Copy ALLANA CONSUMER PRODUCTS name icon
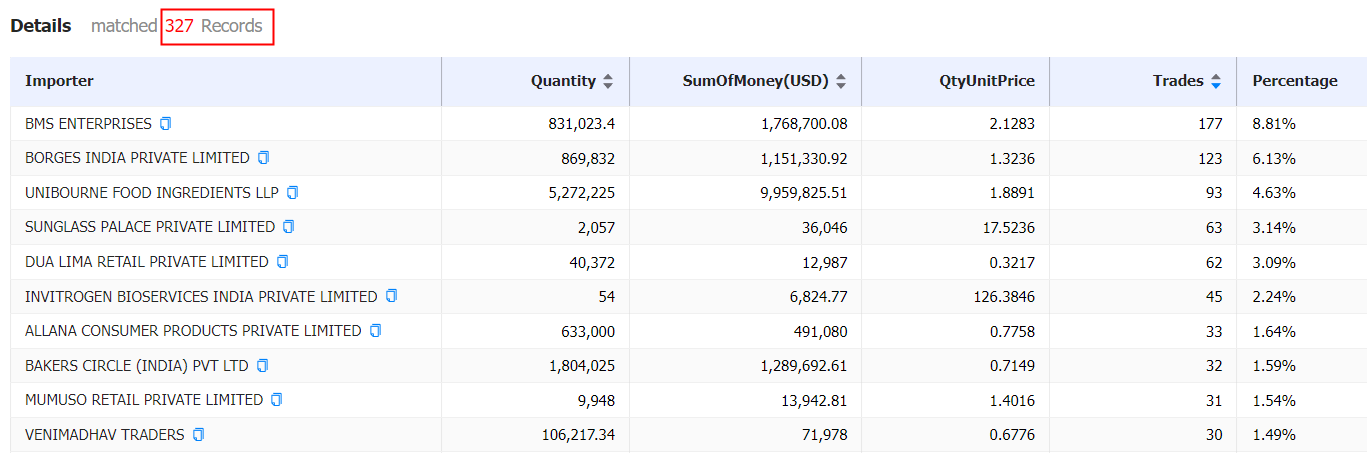The width and height of the screenshot is (1367, 453). pos(376,331)
